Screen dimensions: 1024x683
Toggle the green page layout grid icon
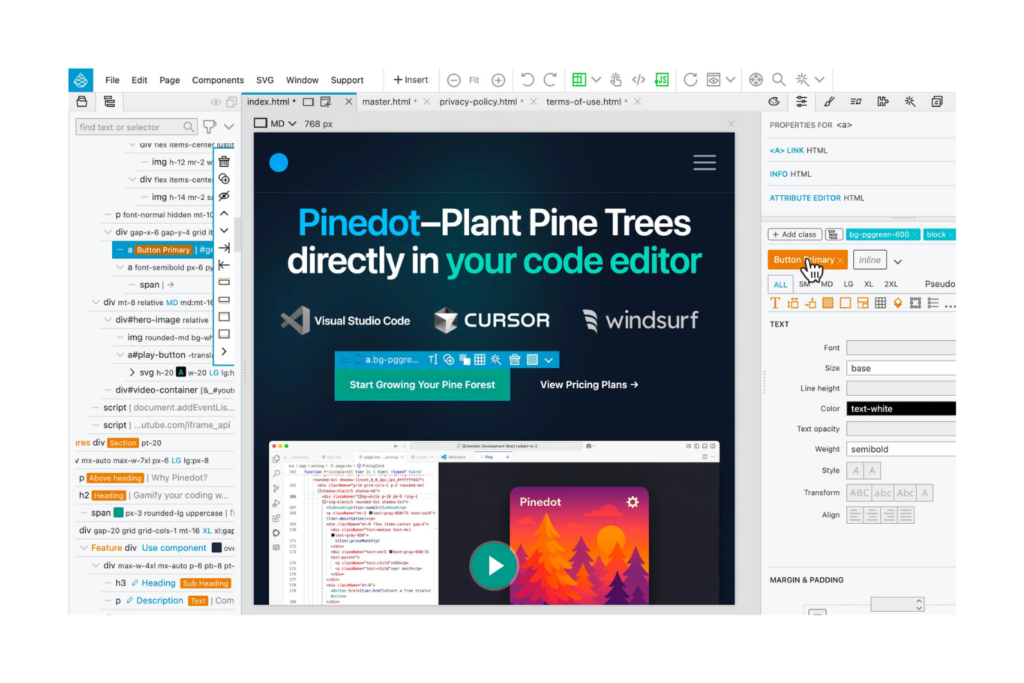(579, 80)
